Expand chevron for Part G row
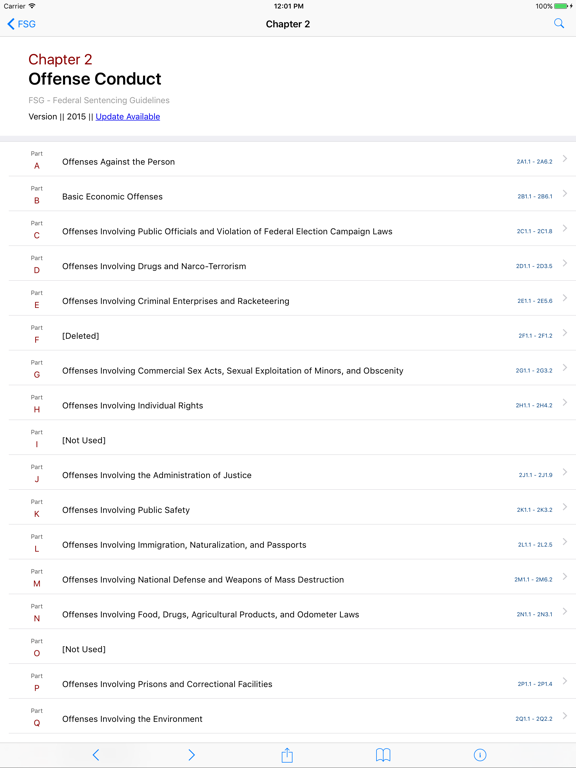 pos(565,367)
